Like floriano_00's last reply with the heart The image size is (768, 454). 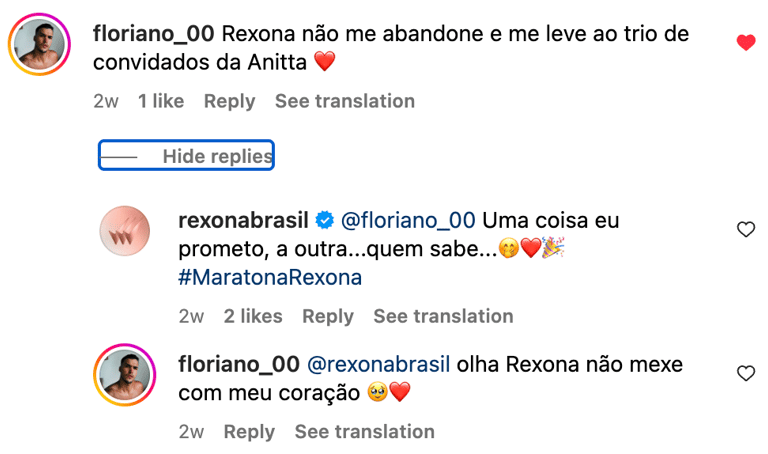pyautogui.click(x=745, y=373)
